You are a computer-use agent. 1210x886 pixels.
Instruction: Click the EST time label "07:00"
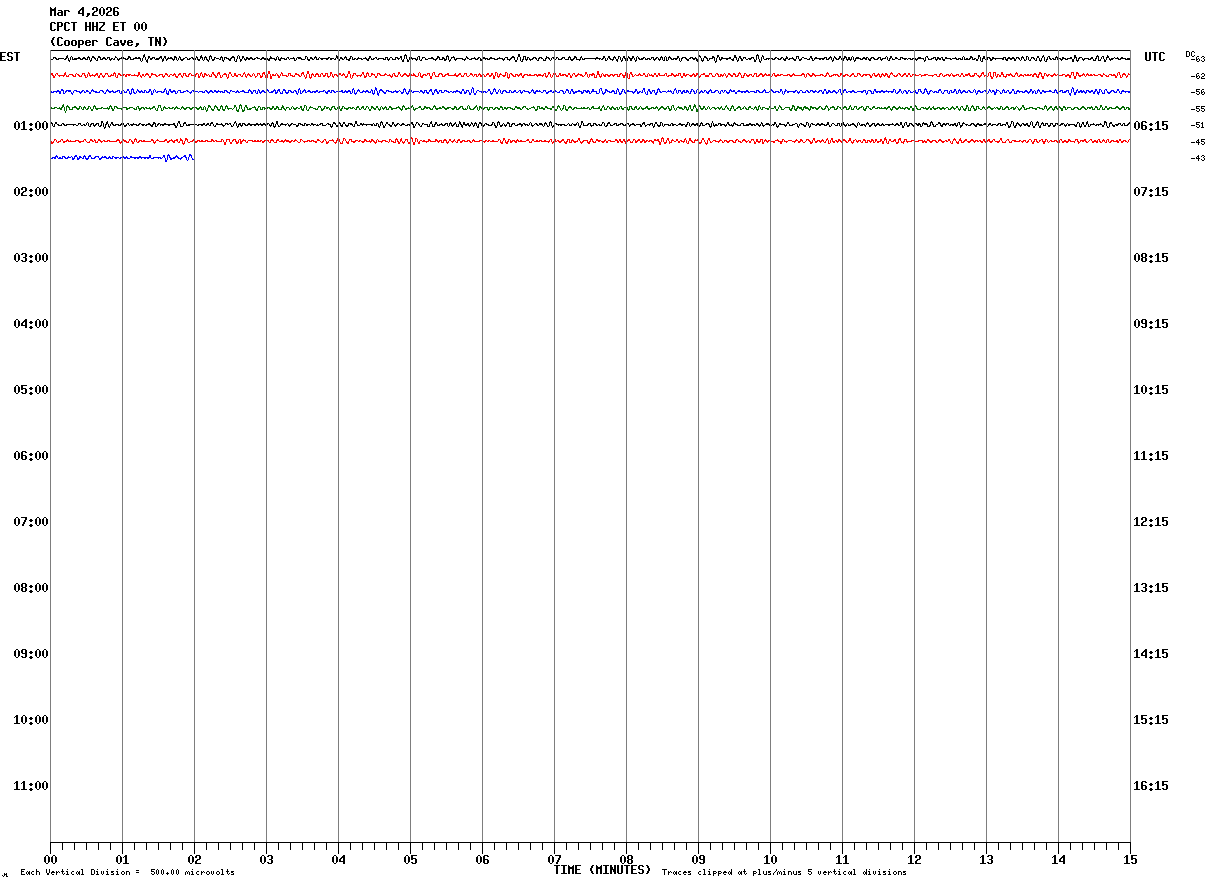(x=31, y=522)
